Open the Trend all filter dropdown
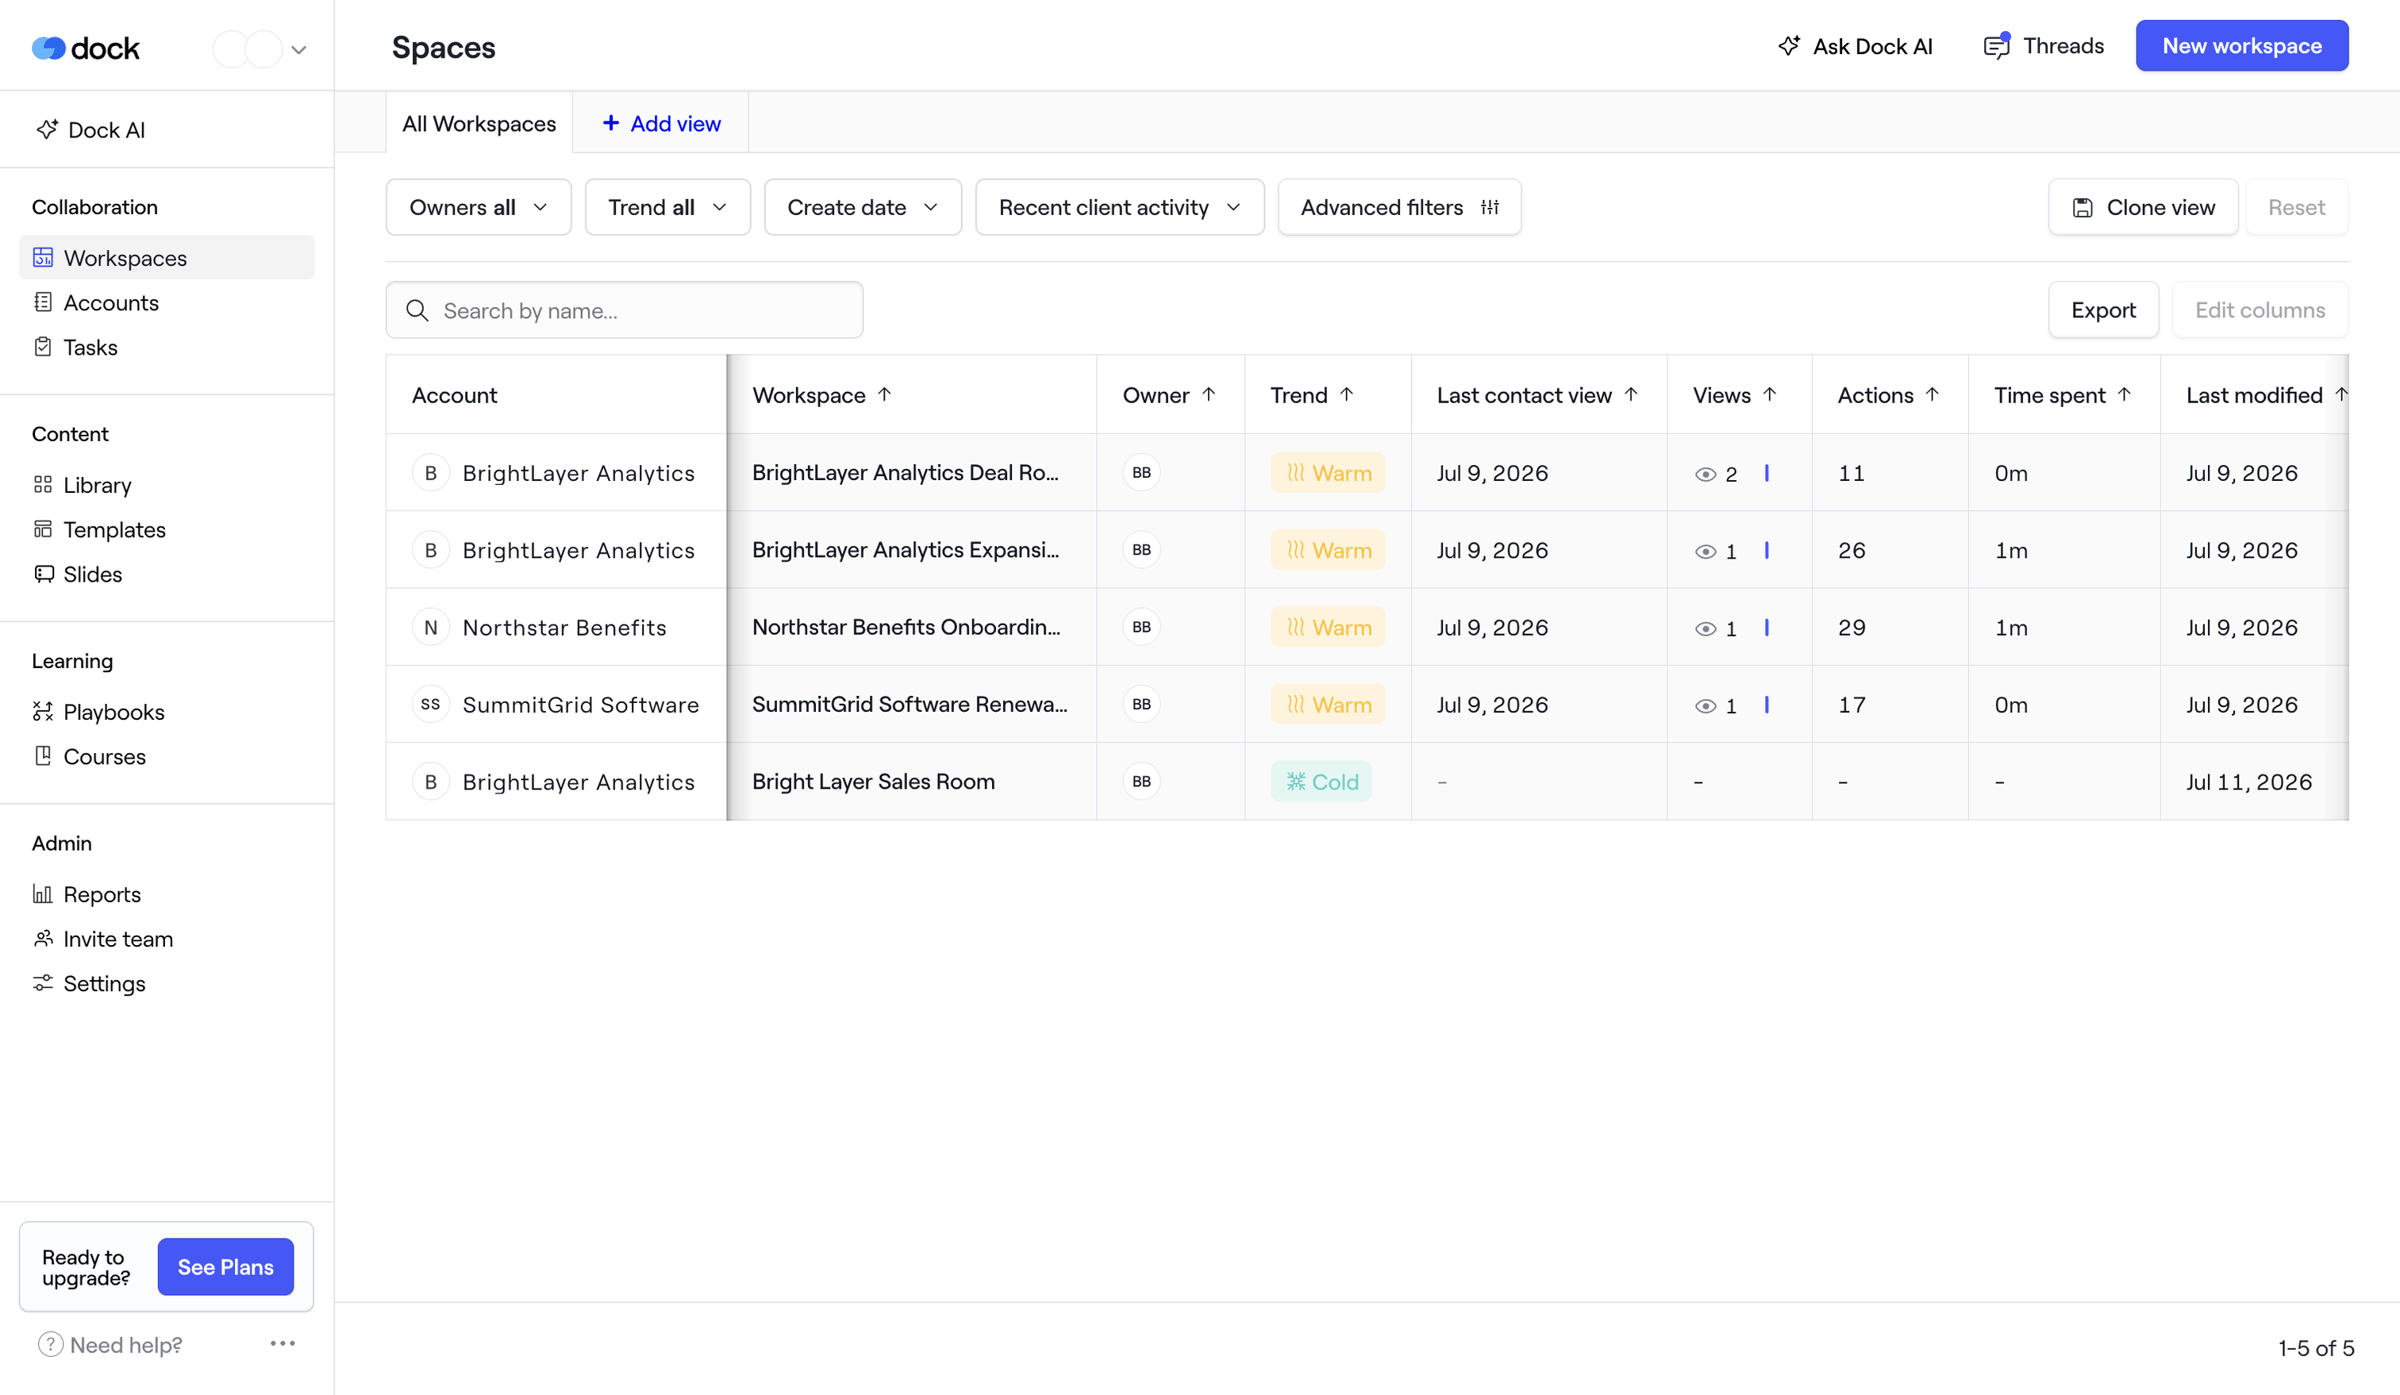 click(667, 207)
